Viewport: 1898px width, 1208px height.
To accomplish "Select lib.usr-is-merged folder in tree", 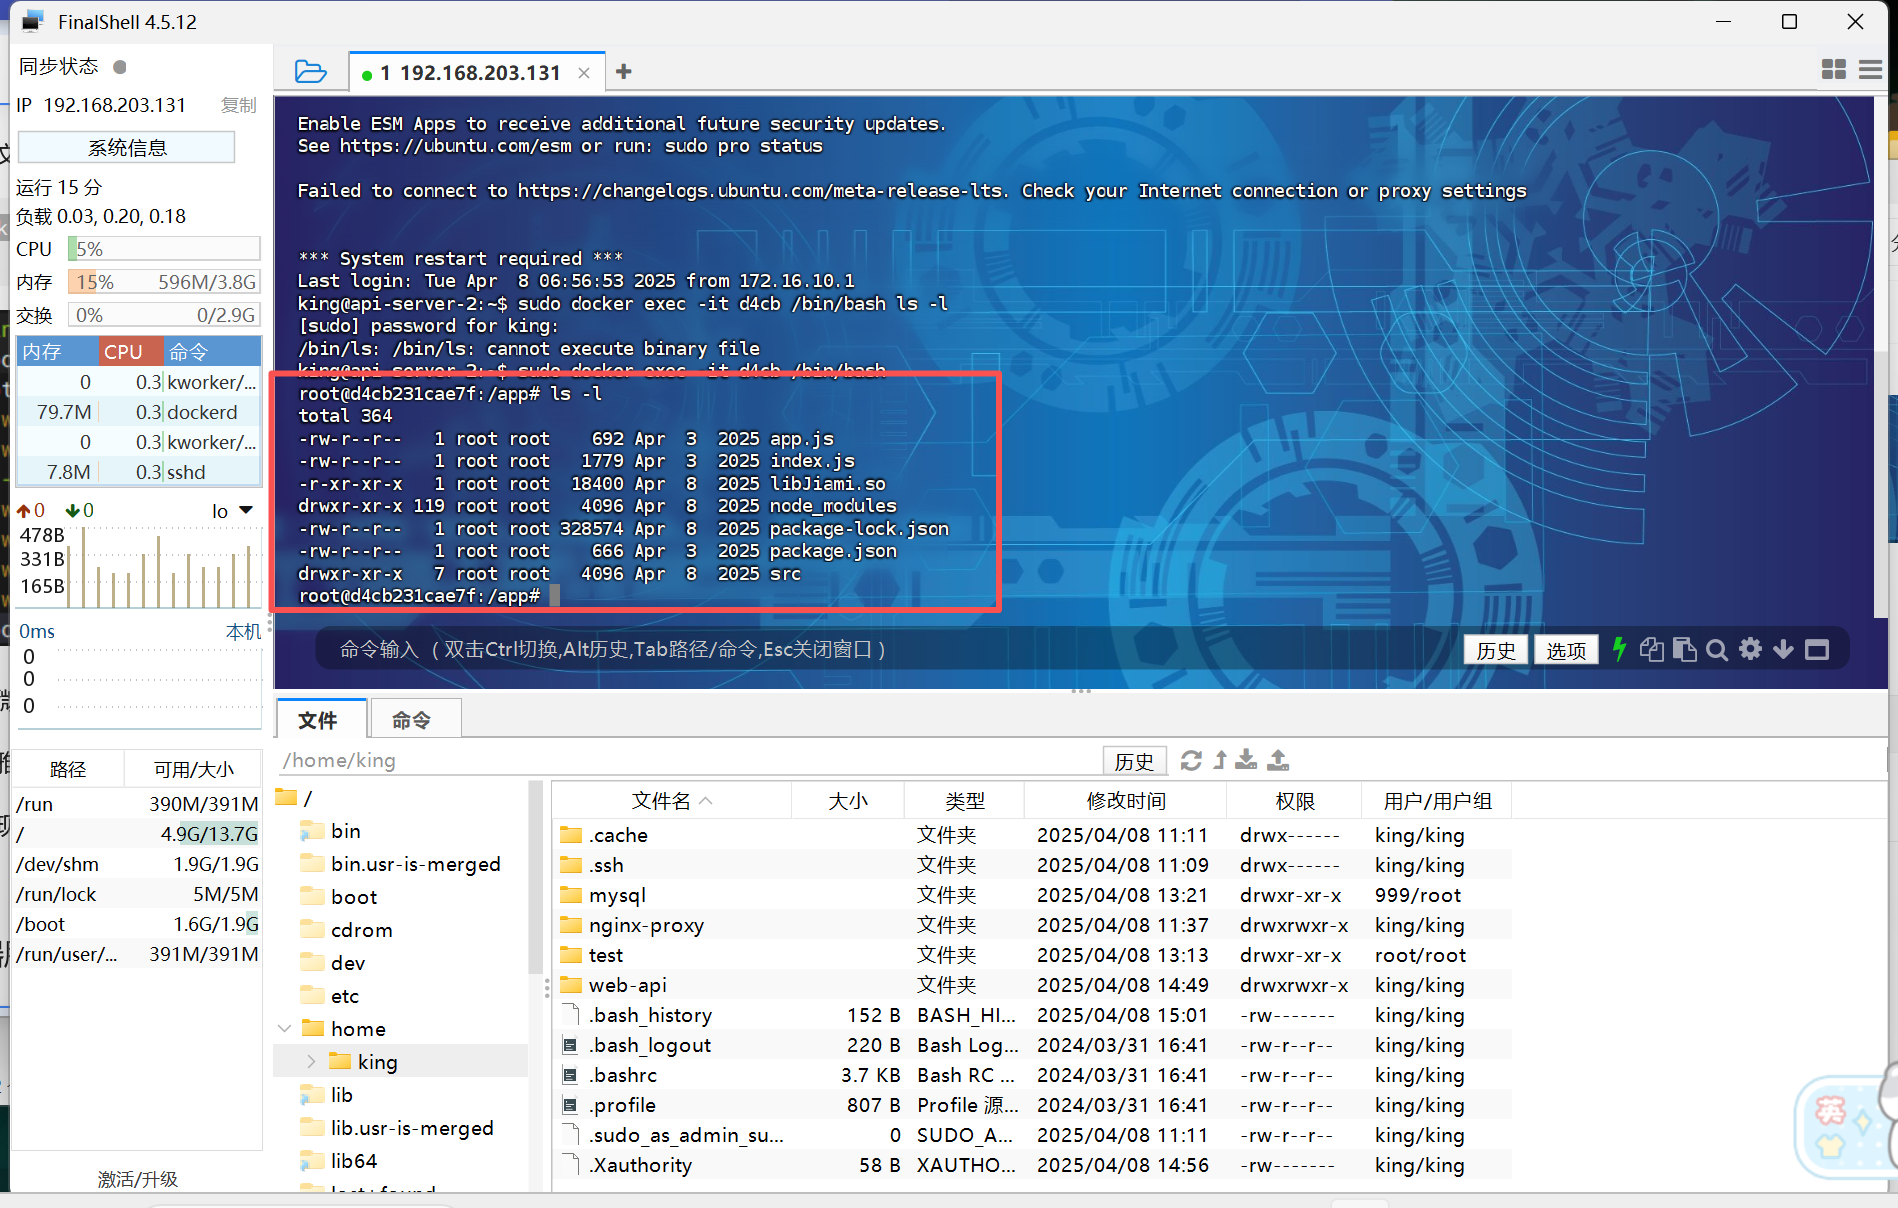I will click(411, 1128).
